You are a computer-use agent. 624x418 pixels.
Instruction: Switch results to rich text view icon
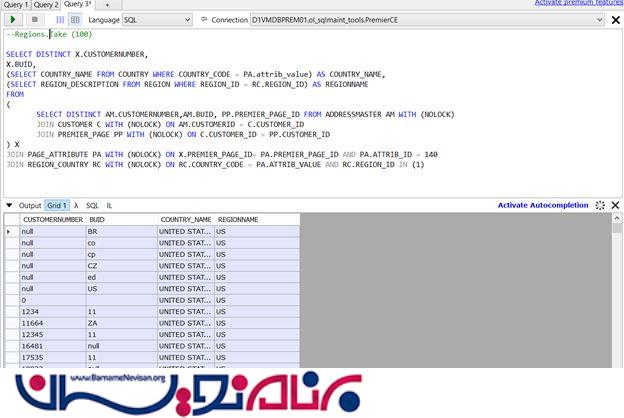click(x=60, y=19)
